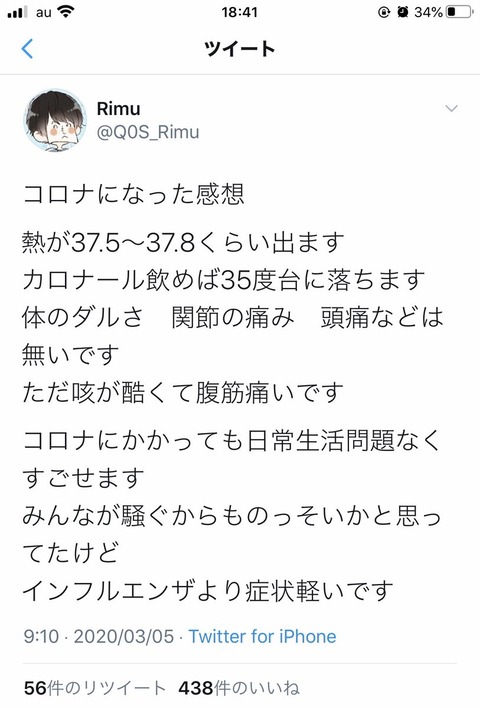This screenshot has width=480, height=708.
Task: Open the @Q0S_Rimu handle
Action: pyautogui.click(x=148, y=132)
